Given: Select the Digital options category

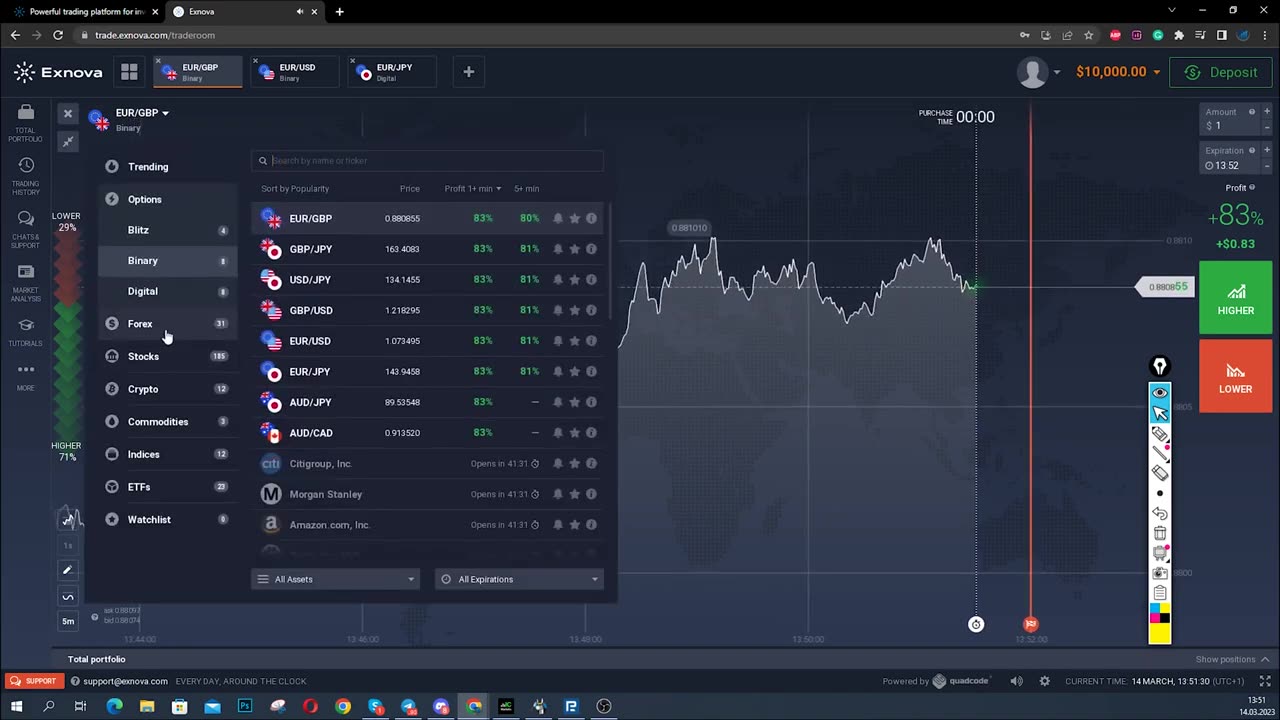Looking at the screenshot, I should point(167,291).
